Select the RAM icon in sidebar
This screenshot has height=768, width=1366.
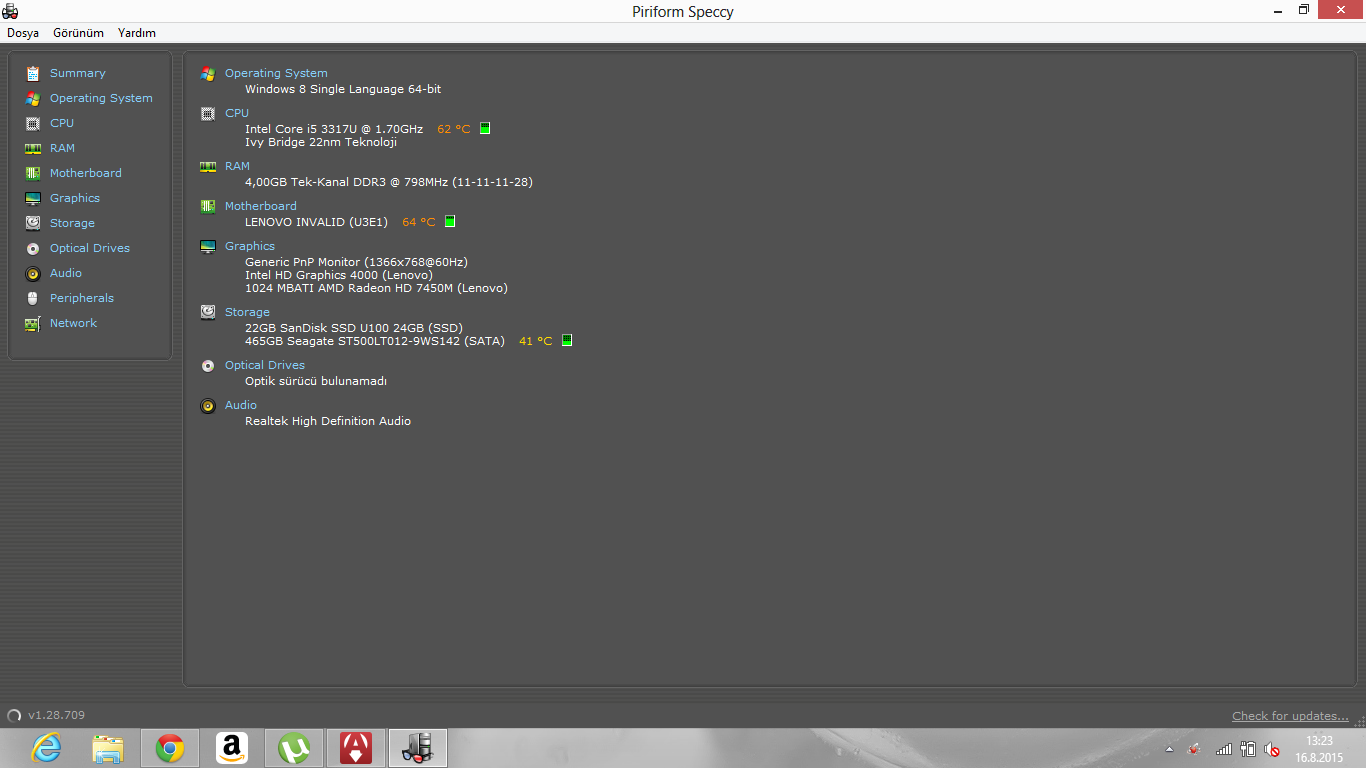point(33,148)
